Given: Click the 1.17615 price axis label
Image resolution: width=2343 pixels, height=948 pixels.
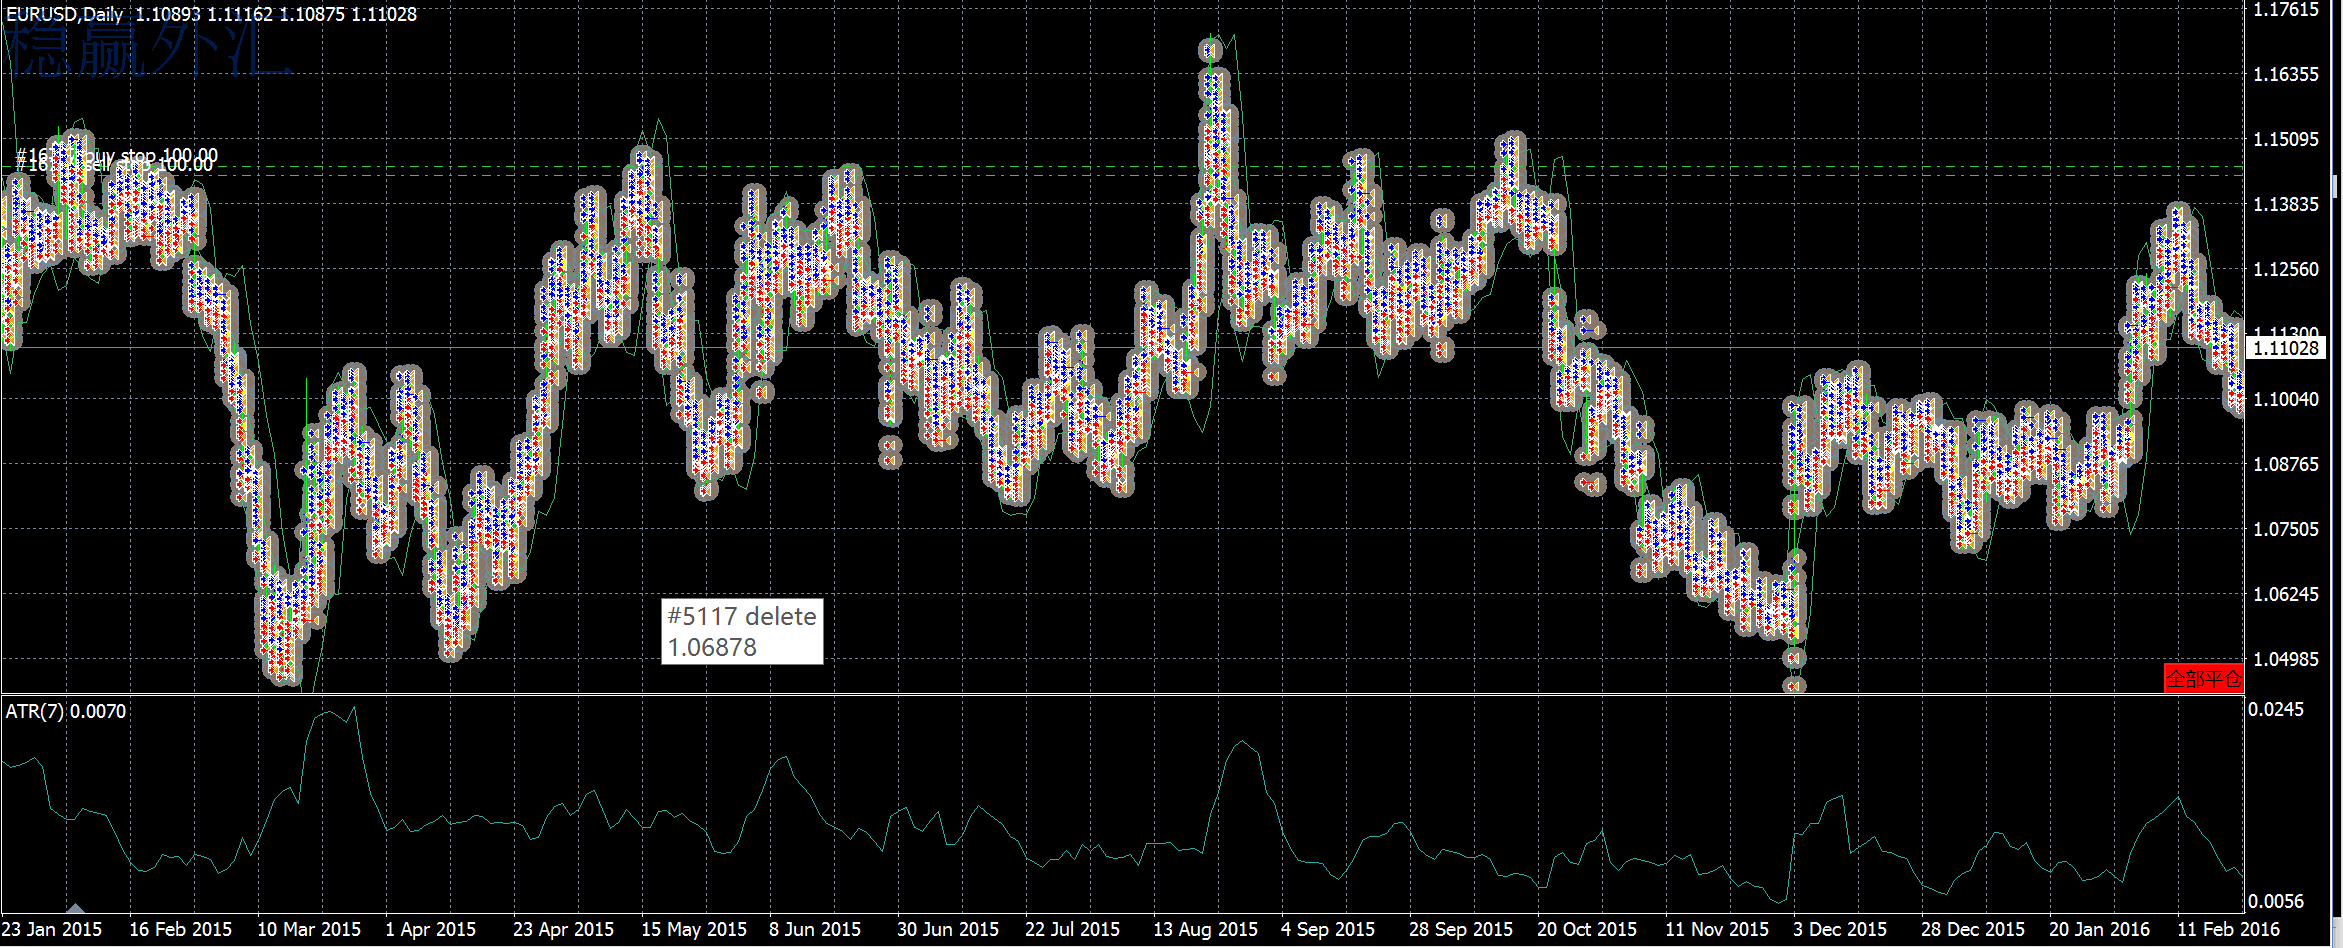Looking at the screenshot, I should [2286, 10].
